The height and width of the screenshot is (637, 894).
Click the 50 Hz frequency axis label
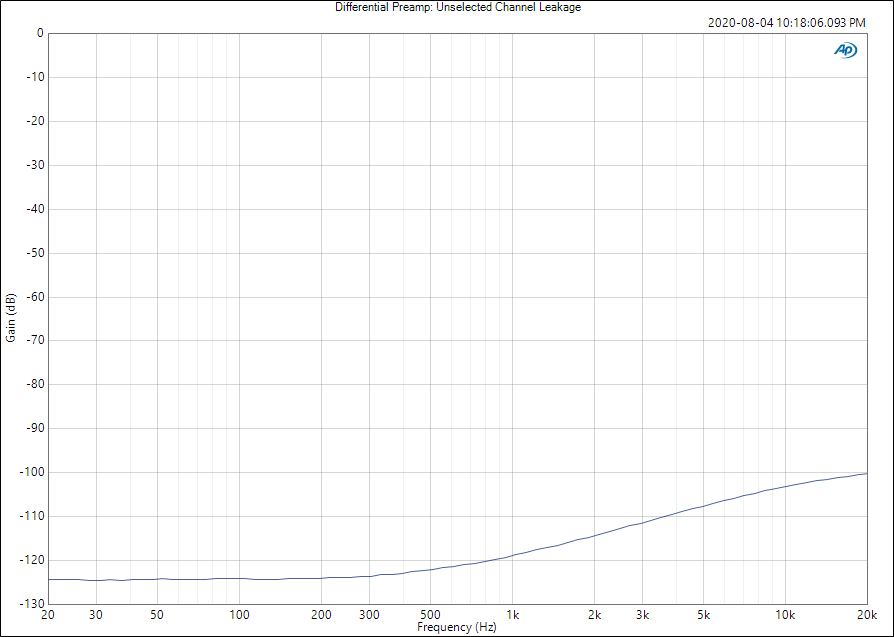(157, 615)
